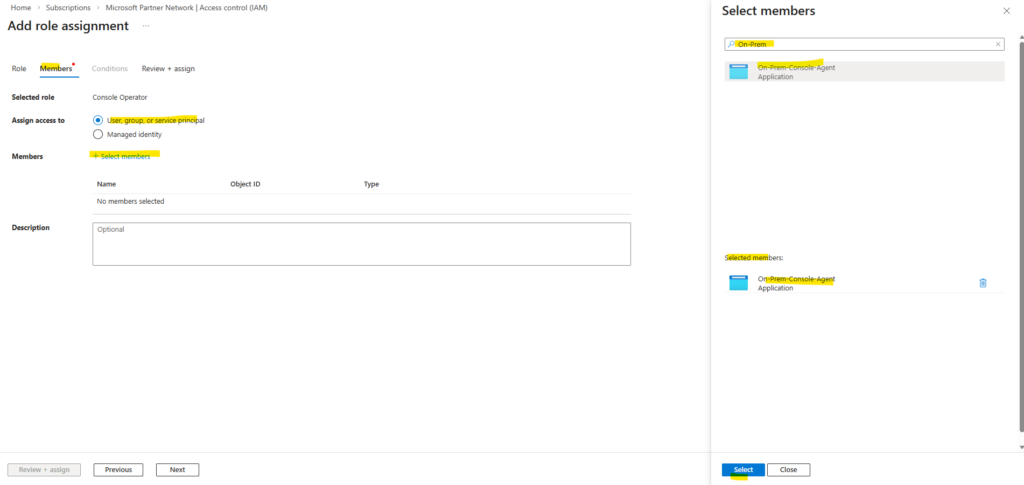Remove On-Prem-Console-Agent with trash icon
This screenshot has width=1024, height=485.
click(982, 283)
